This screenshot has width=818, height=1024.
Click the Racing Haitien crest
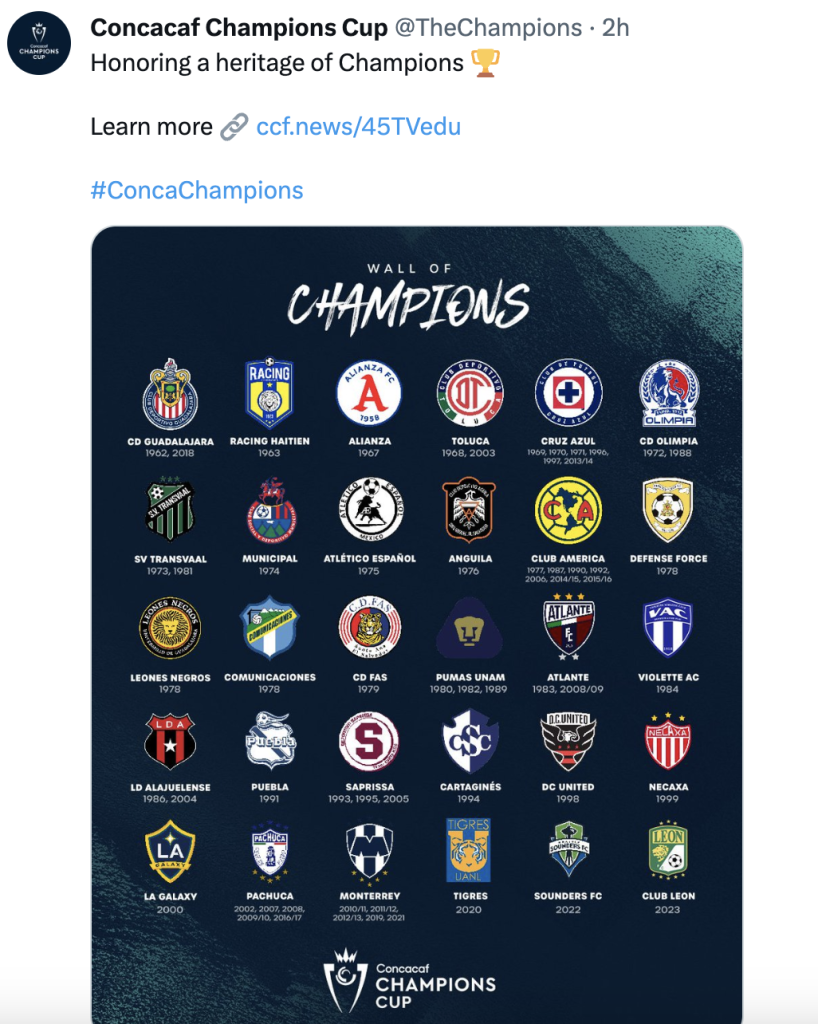click(x=270, y=392)
